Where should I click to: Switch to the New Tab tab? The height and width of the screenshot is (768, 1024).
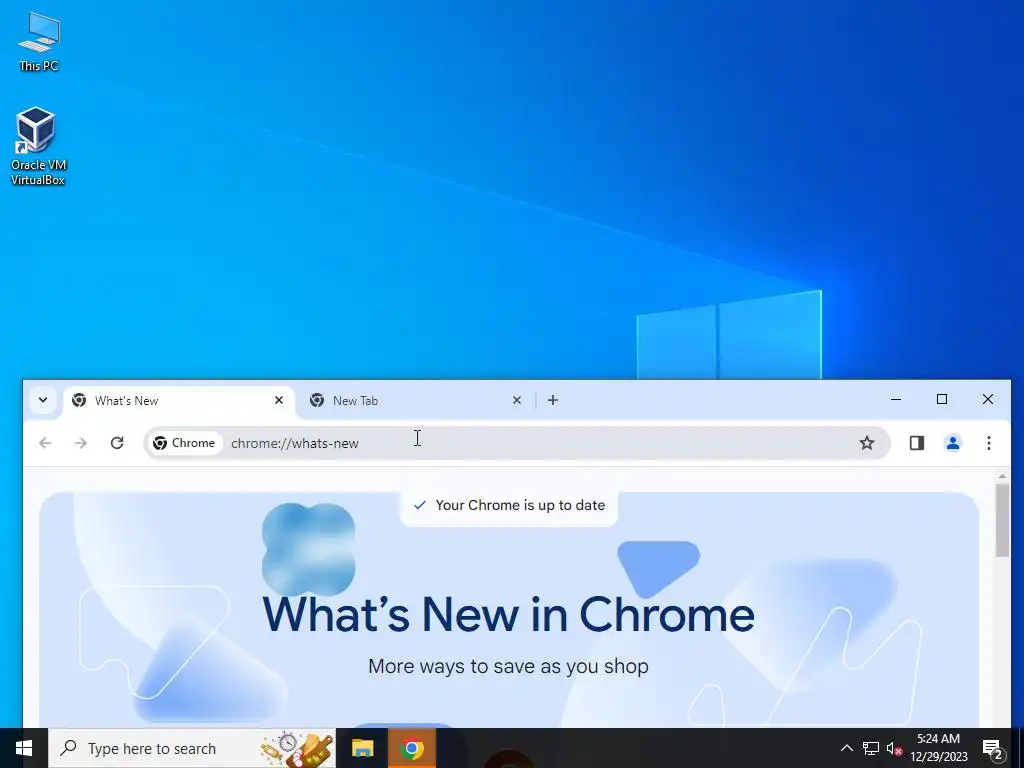click(417, 400)
